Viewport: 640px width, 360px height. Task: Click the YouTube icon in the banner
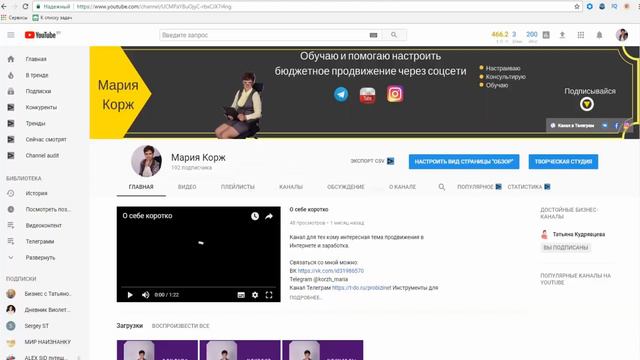(x=367, y=95)
